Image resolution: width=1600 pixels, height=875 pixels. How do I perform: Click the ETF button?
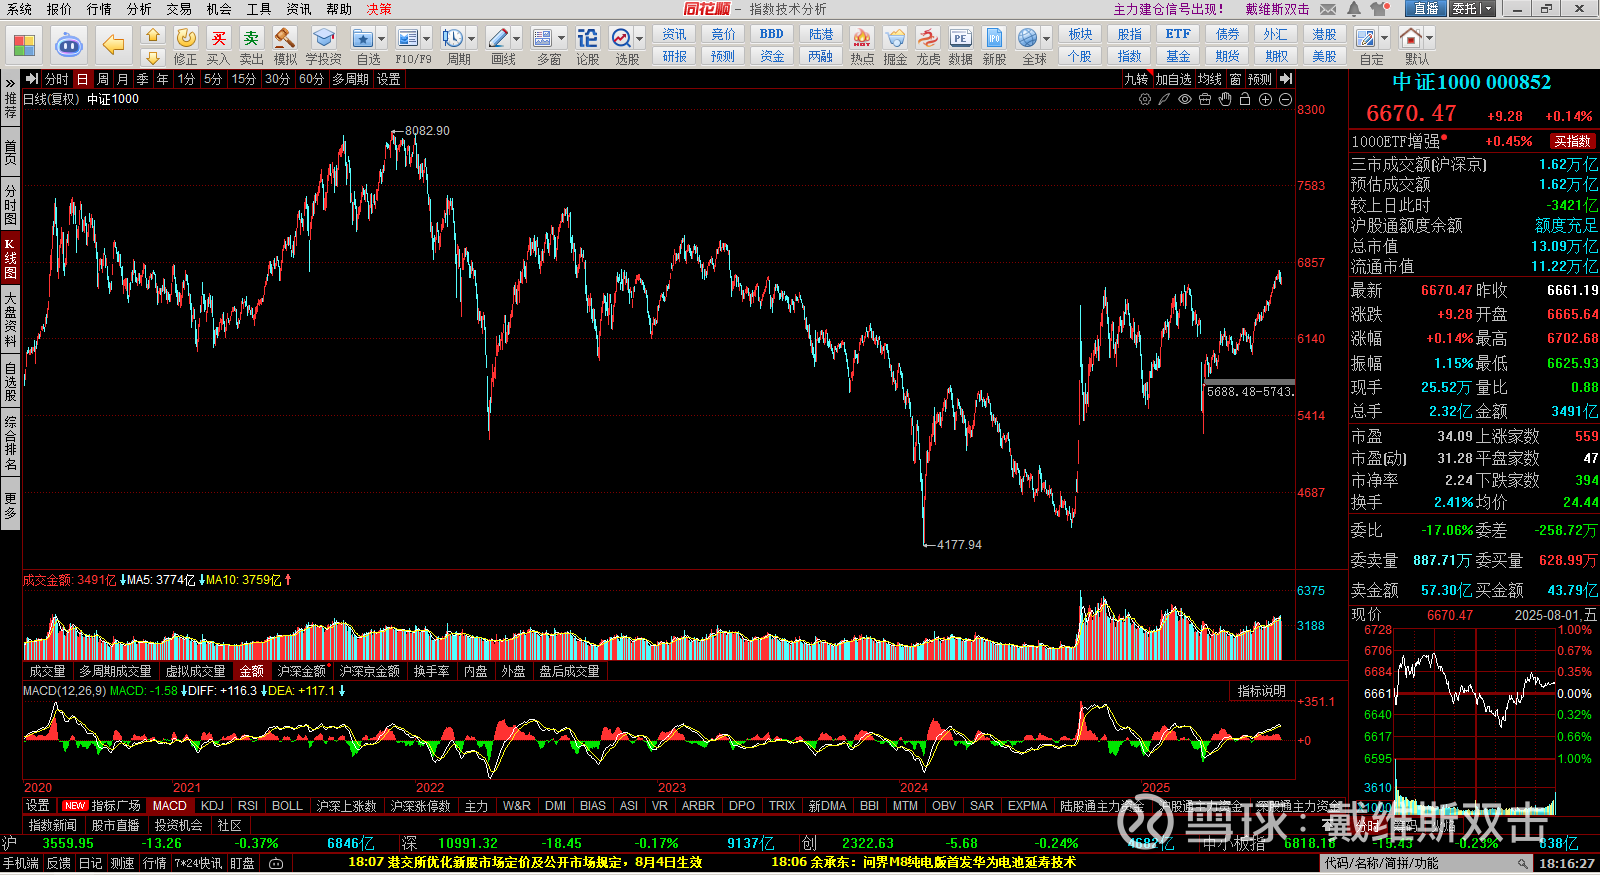(x=1178, y=34)
